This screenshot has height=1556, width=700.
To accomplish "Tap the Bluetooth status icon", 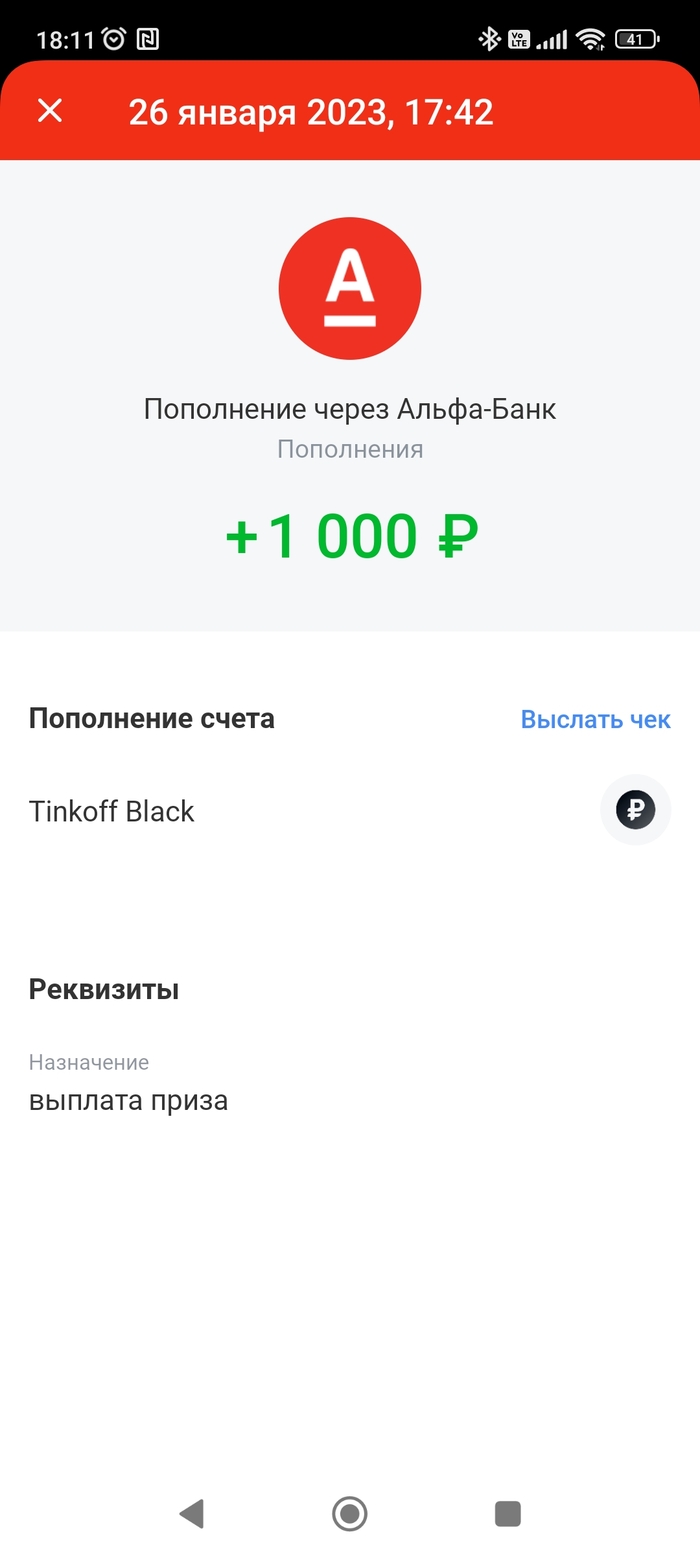I will click(x=489, y=39).
